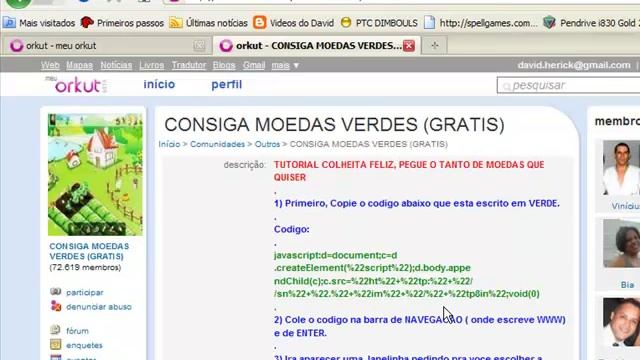
Task: Click the Web link in Google bar
Action: 50,65
